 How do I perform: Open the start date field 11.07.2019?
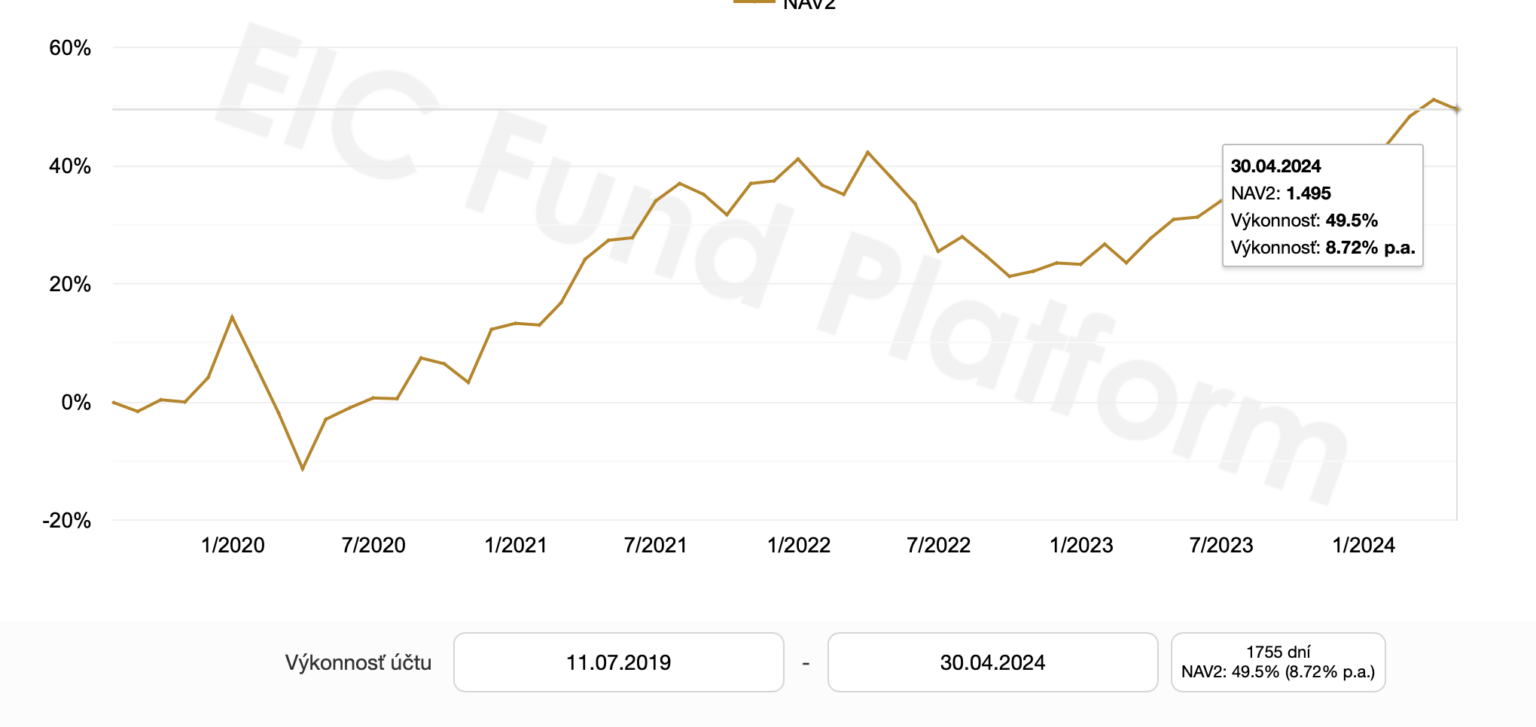[618, 662]
